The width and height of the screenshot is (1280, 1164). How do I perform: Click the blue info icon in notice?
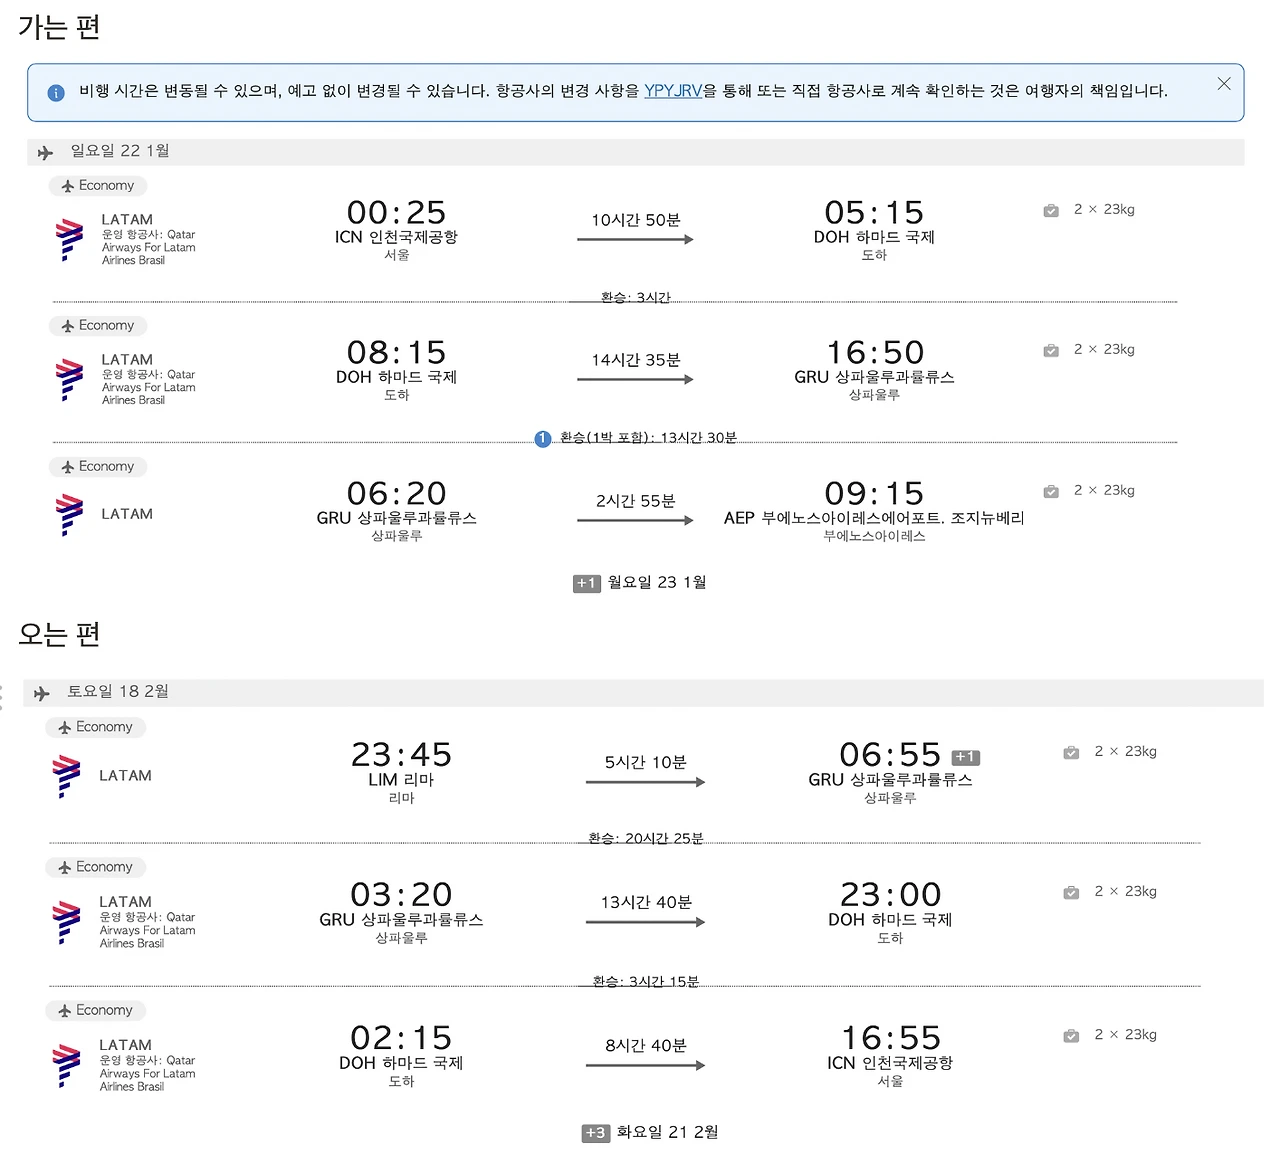tap(56, 93)
